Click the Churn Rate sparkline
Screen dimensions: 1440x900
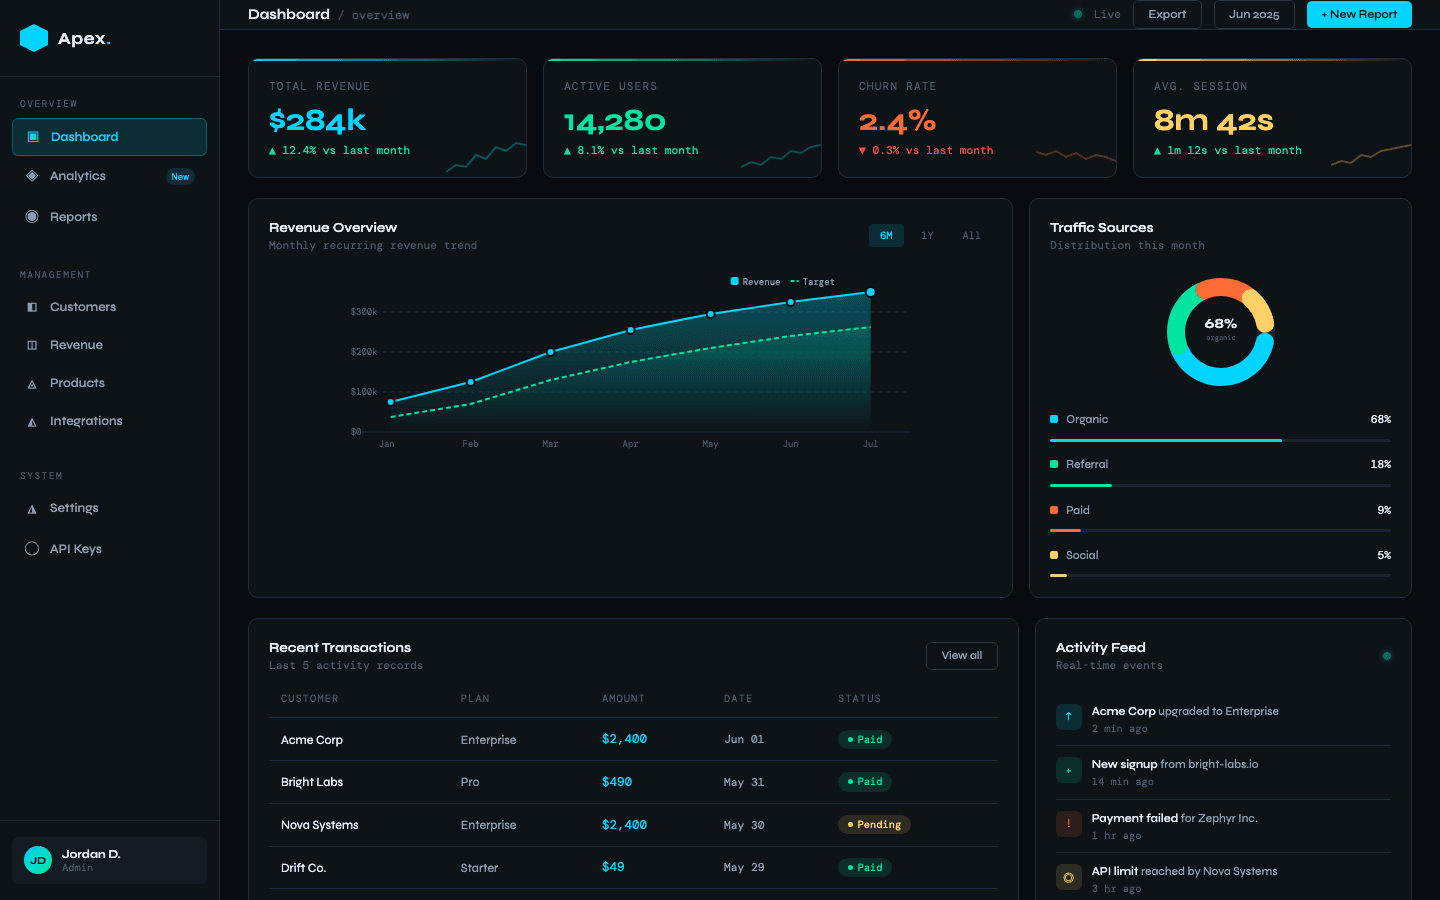[x=1076, y=155]
